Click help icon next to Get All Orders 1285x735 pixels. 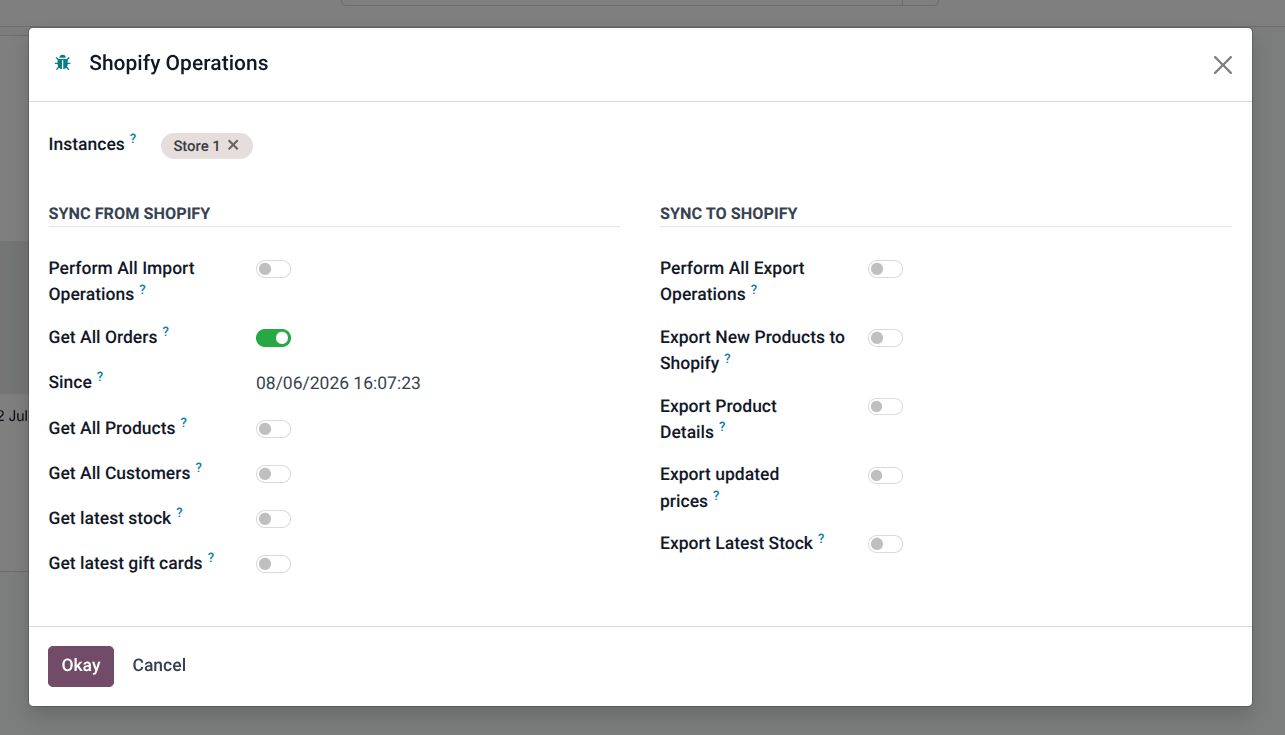(x=166, y=331)
